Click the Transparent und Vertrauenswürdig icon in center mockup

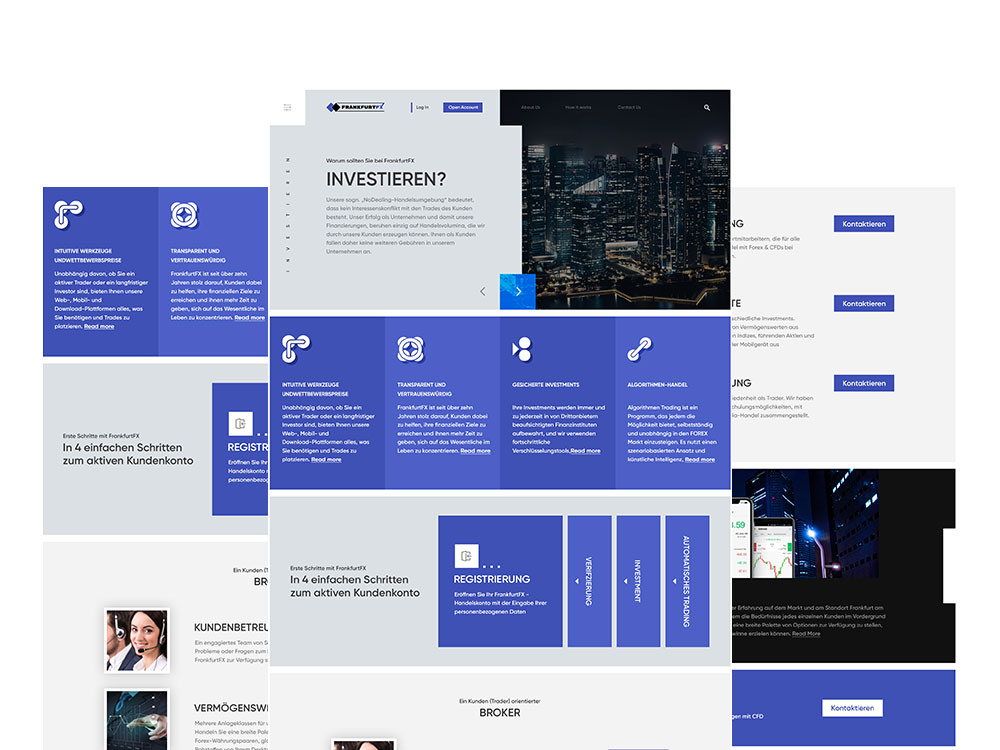coord(411,349)
